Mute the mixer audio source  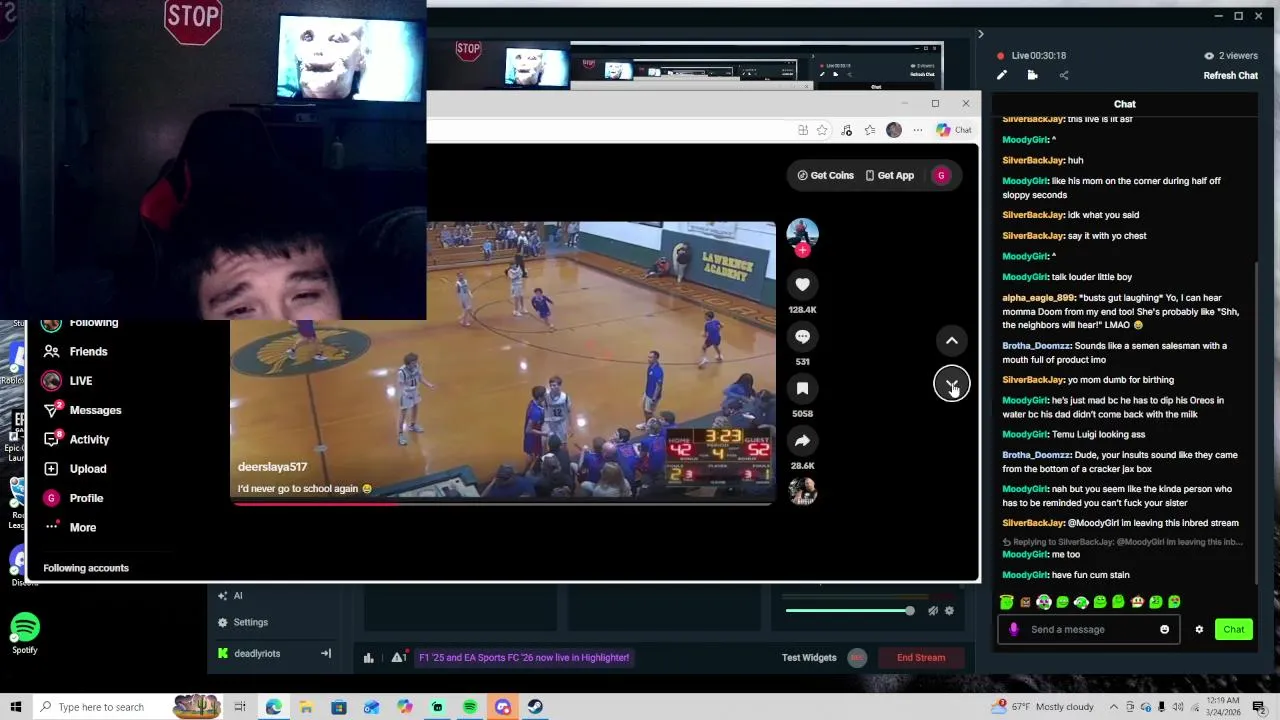tap(932, 611)
